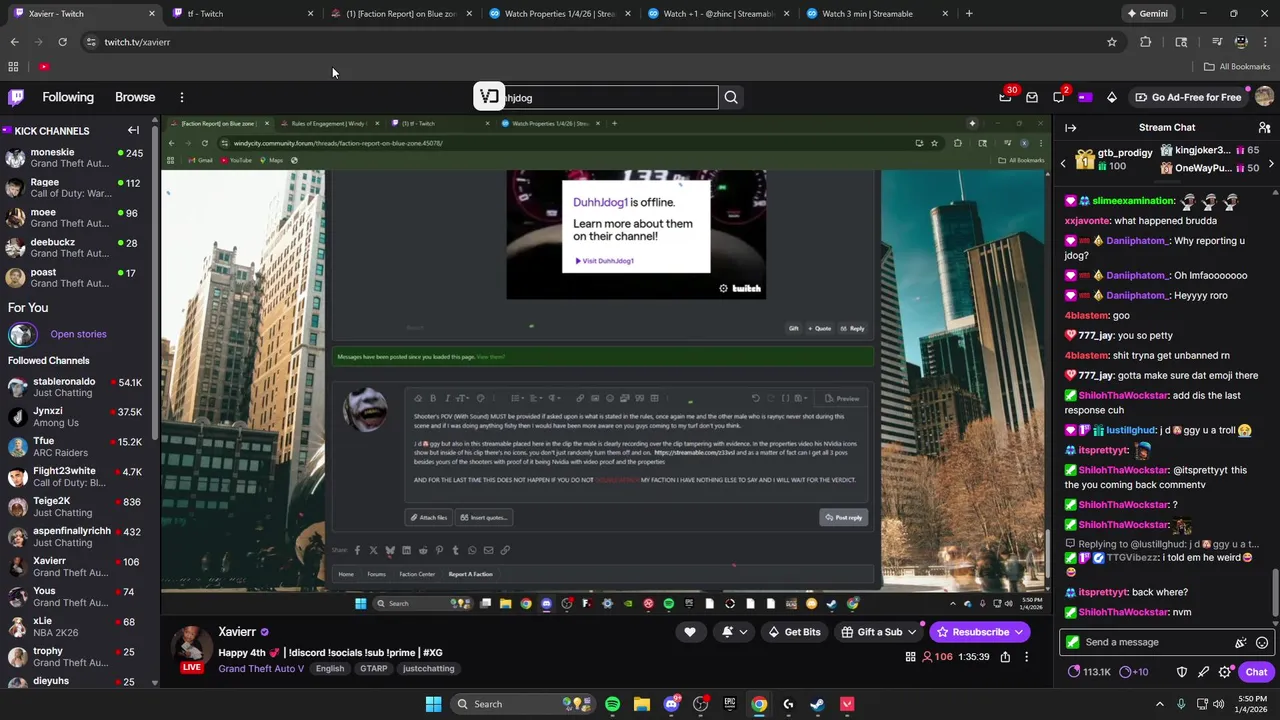Viewport: 1280px width, 720px height.
Task: Switch to Watch 3 min Streamable tab
Action: (x=875, y=14)
